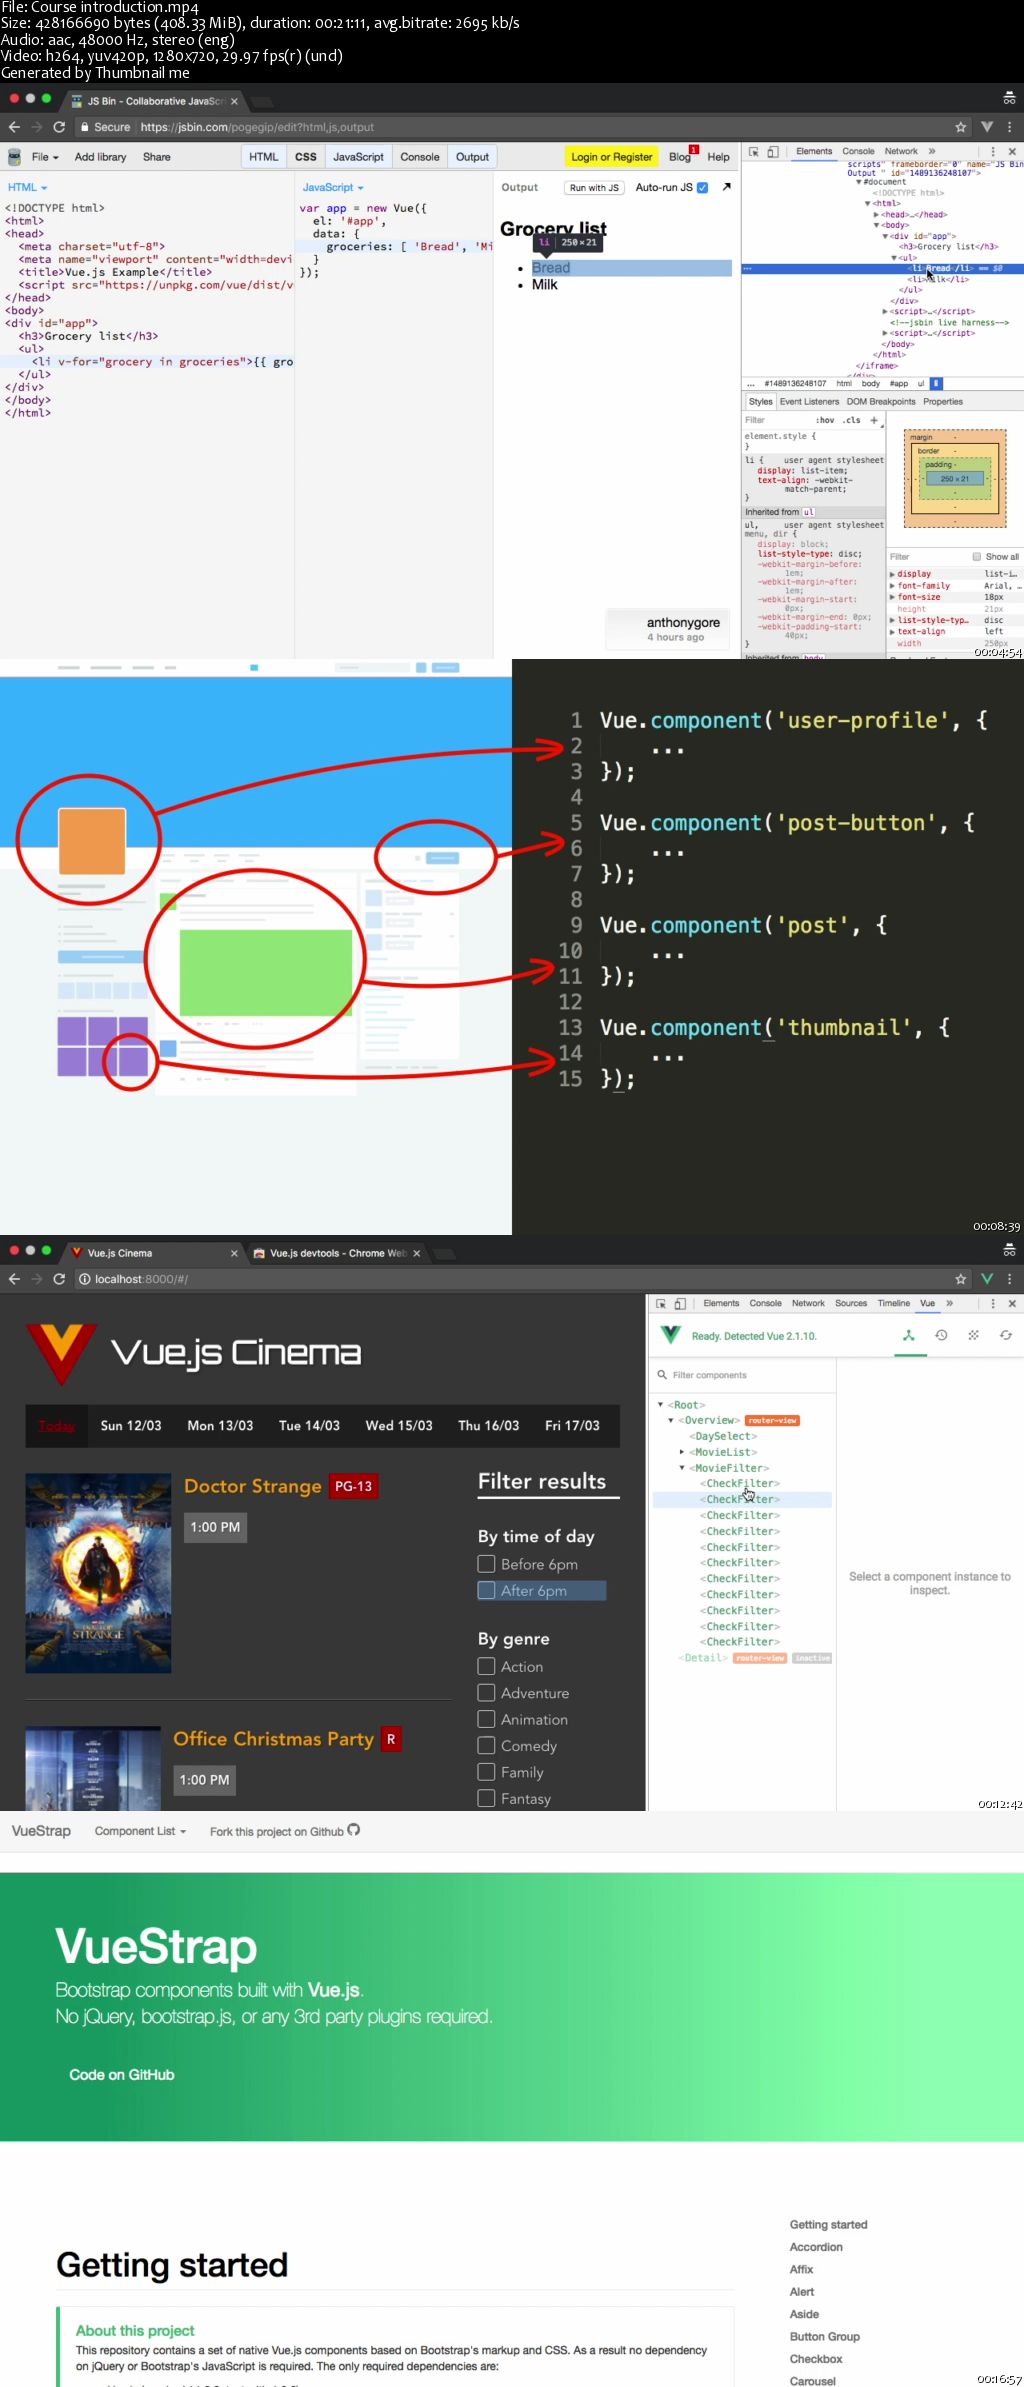This screenshot has width=1024, height=2387.
Task: Click the Login or Register button
Action: [x=611, y=157]
